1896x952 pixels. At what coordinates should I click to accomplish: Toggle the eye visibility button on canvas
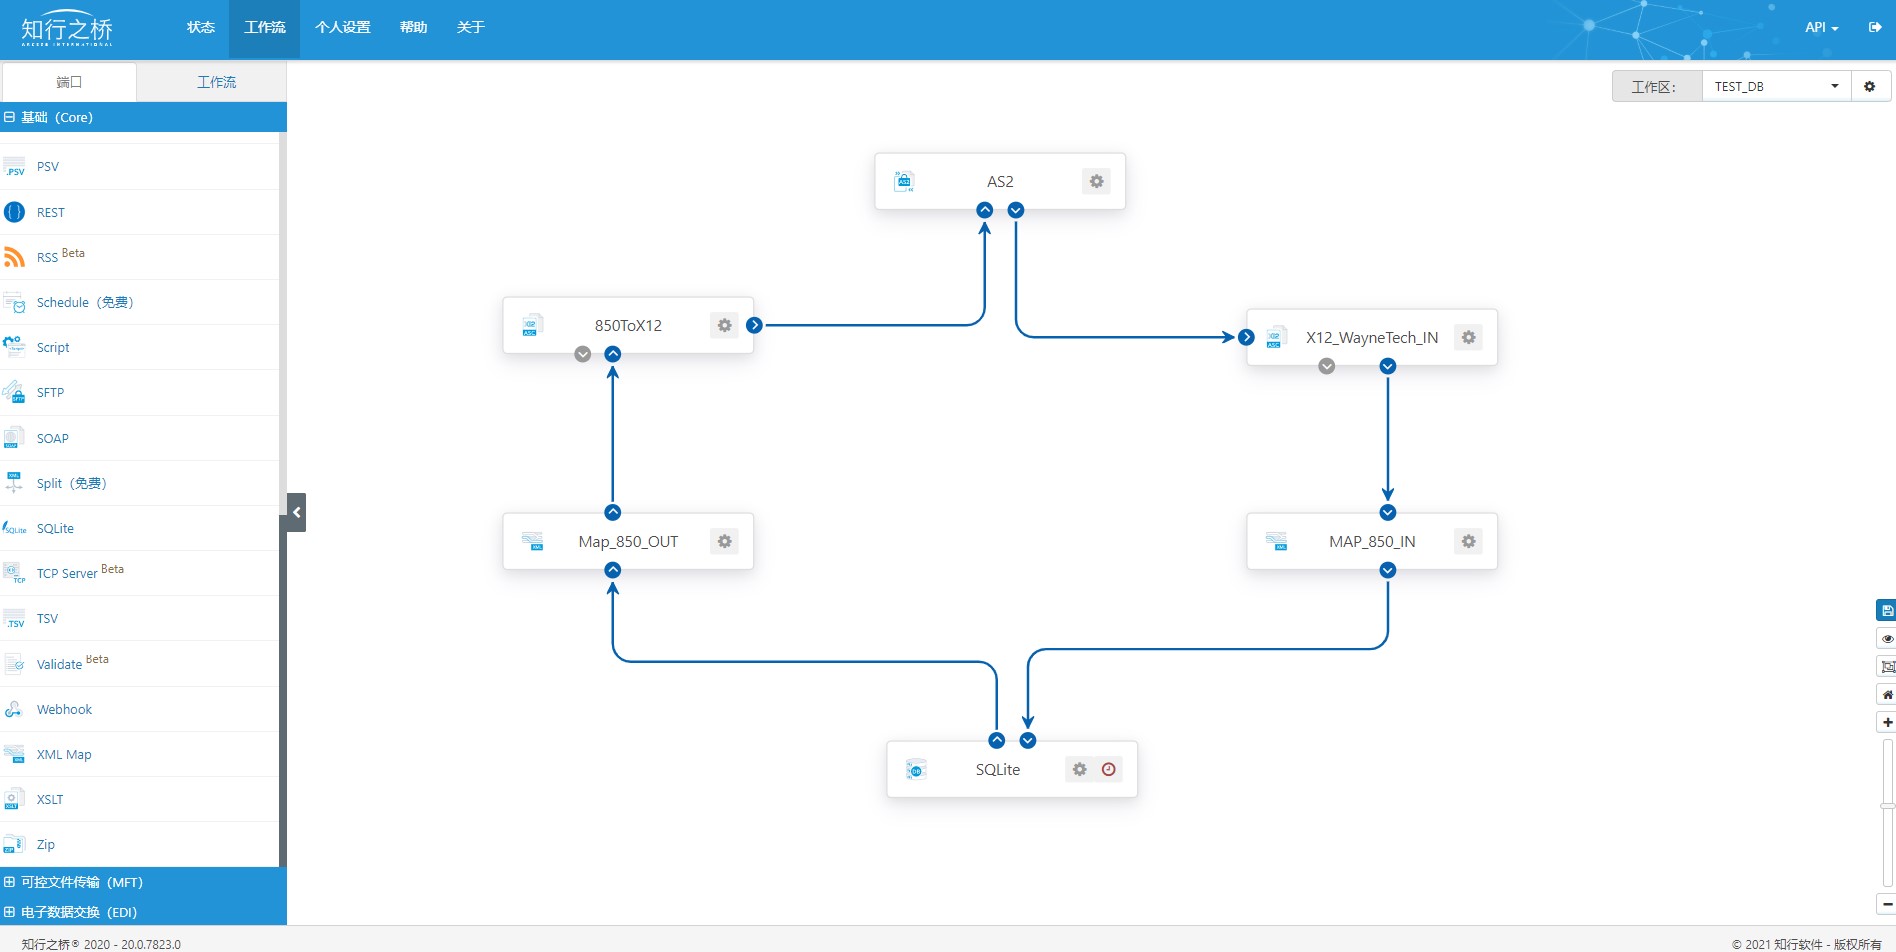[x=1886, y=638]
